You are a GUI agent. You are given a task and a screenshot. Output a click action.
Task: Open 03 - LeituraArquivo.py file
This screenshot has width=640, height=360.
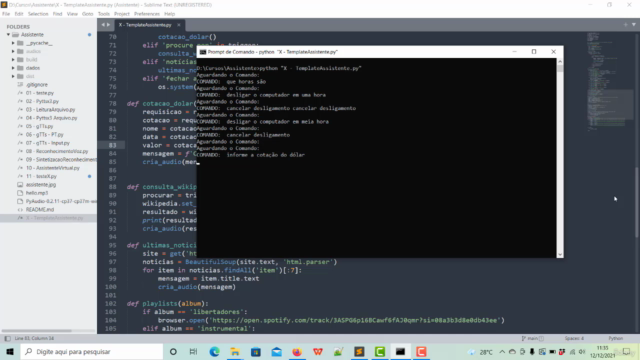click(50, 110)
